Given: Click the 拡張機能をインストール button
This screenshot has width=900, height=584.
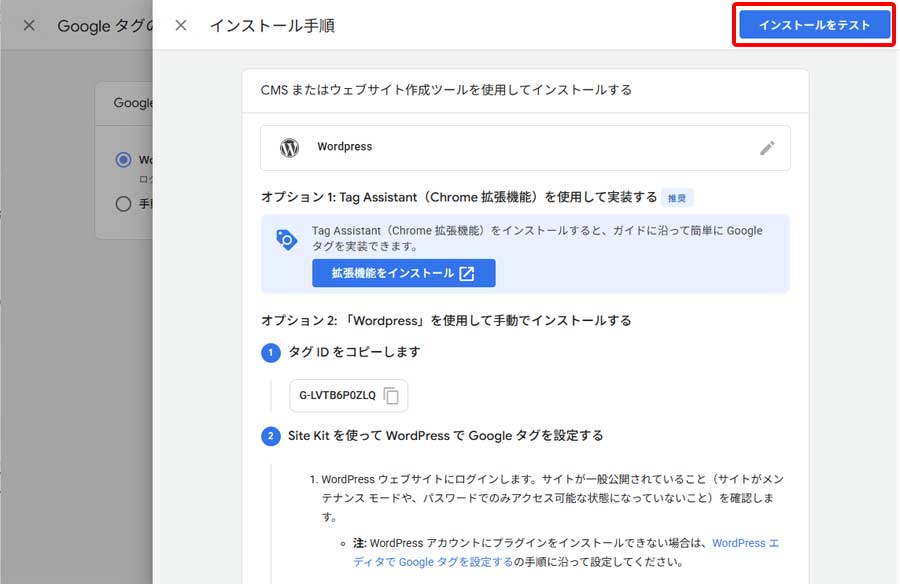Looking at the screenshot, I should point(403,273).
